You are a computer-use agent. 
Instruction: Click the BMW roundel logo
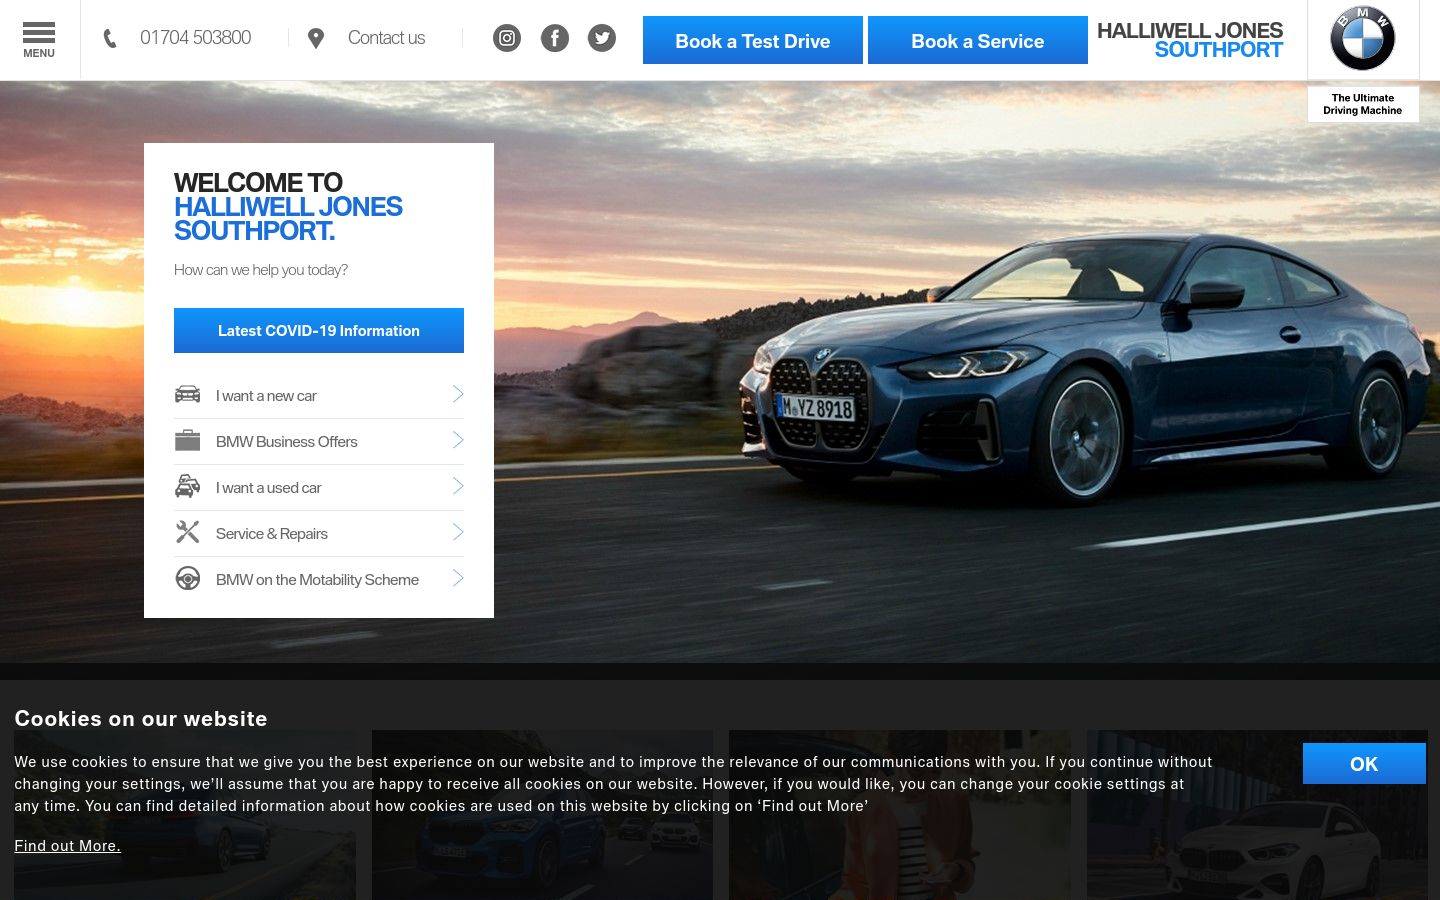point(1362,39)
